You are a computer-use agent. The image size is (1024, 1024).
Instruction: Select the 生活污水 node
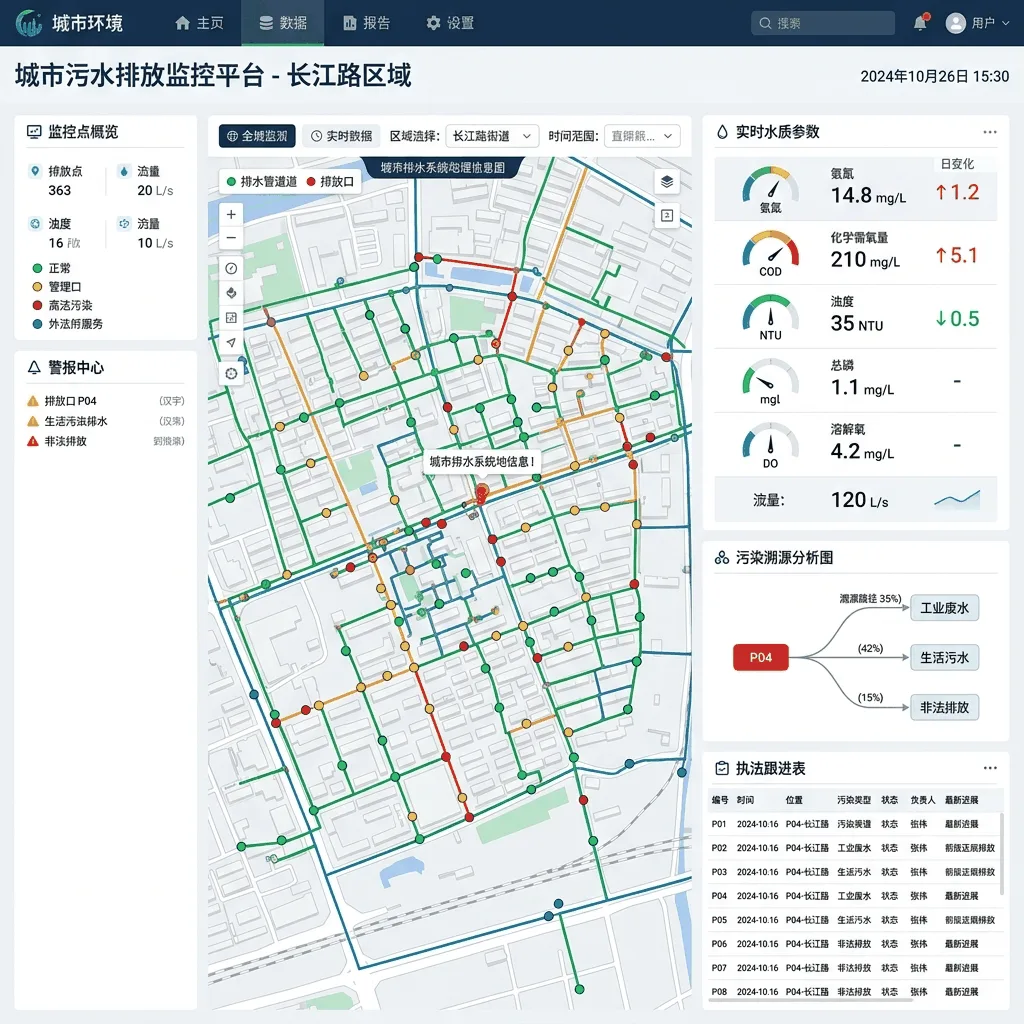click(x=944, y=658)
